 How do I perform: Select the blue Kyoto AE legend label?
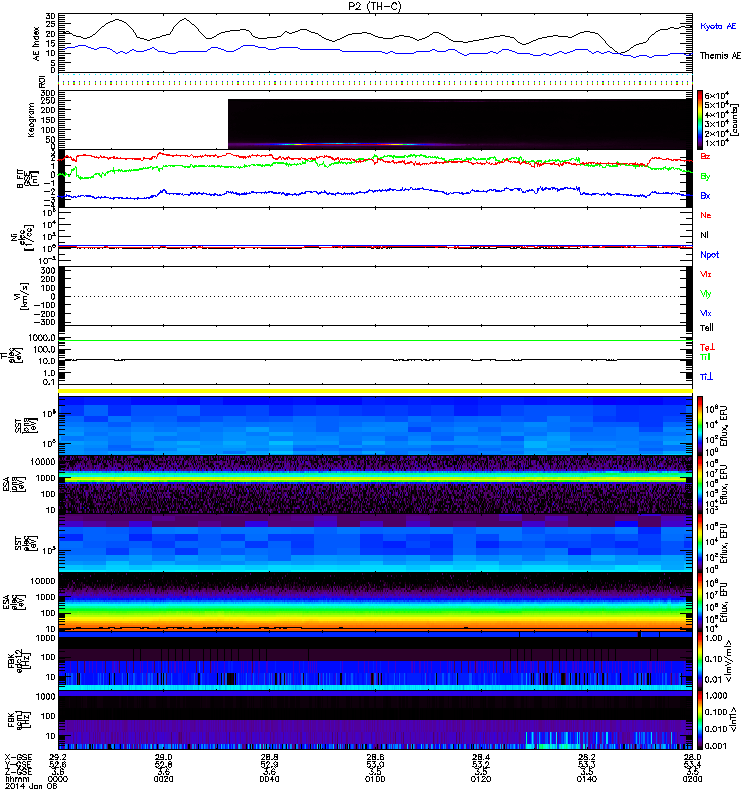(718, 26)
